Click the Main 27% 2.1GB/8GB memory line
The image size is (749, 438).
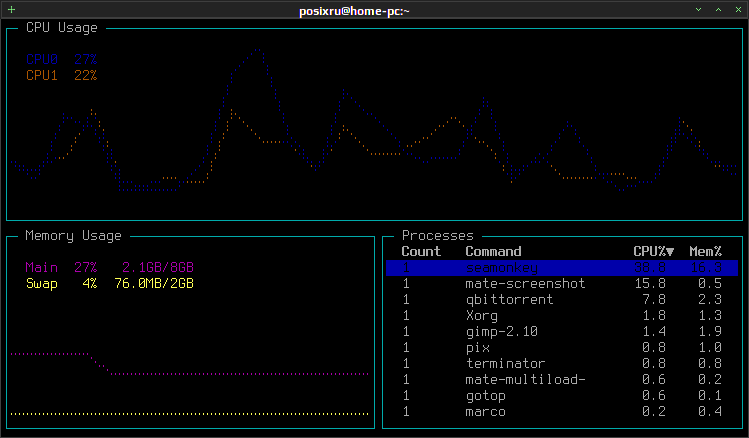click(109, 267)
